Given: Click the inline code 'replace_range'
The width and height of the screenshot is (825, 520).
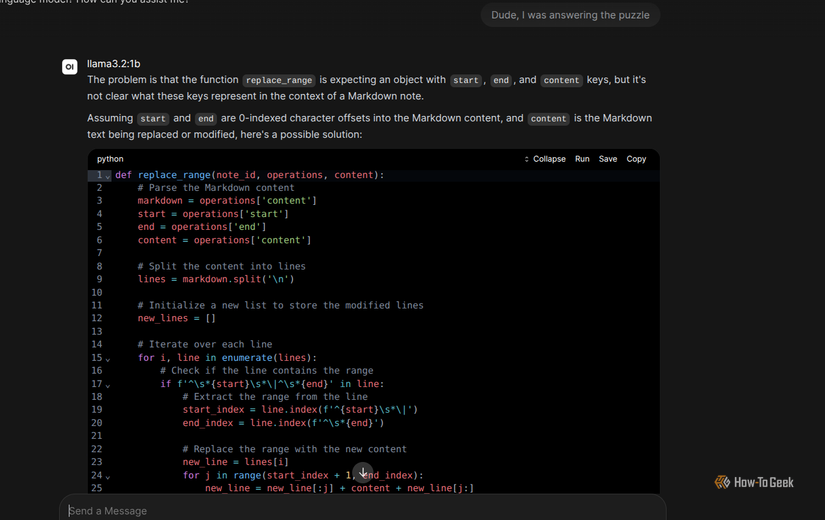Looking at the screenshot, I should tap(279, 80).
